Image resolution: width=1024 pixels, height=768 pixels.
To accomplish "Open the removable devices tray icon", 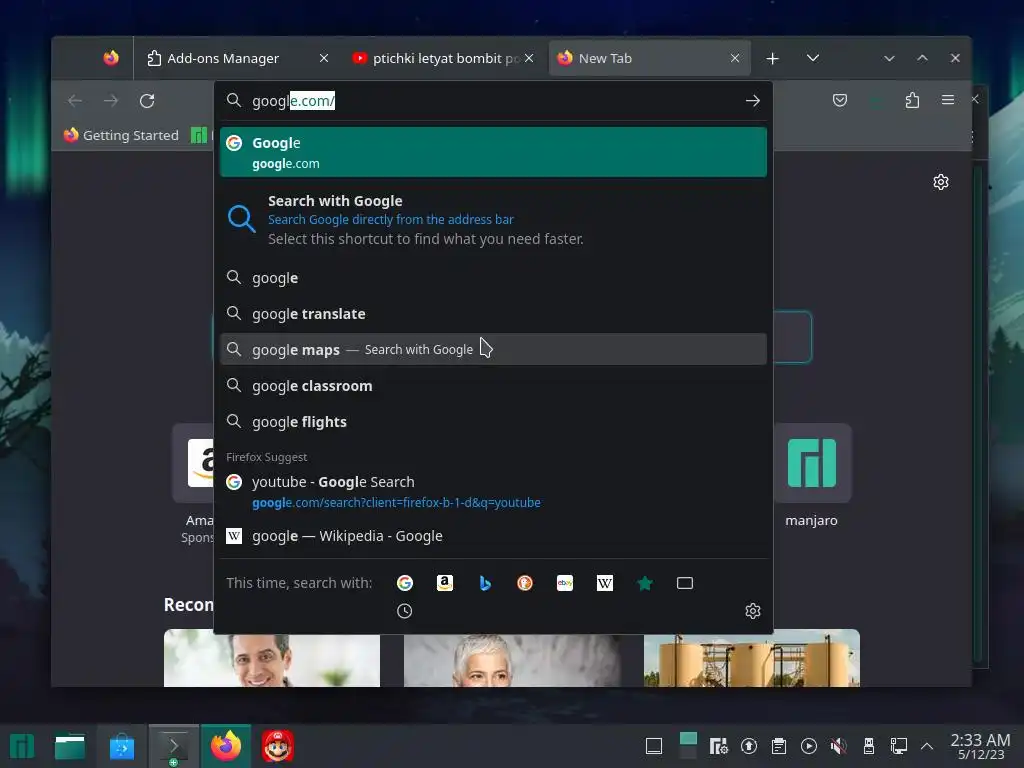I will point(869,746).
